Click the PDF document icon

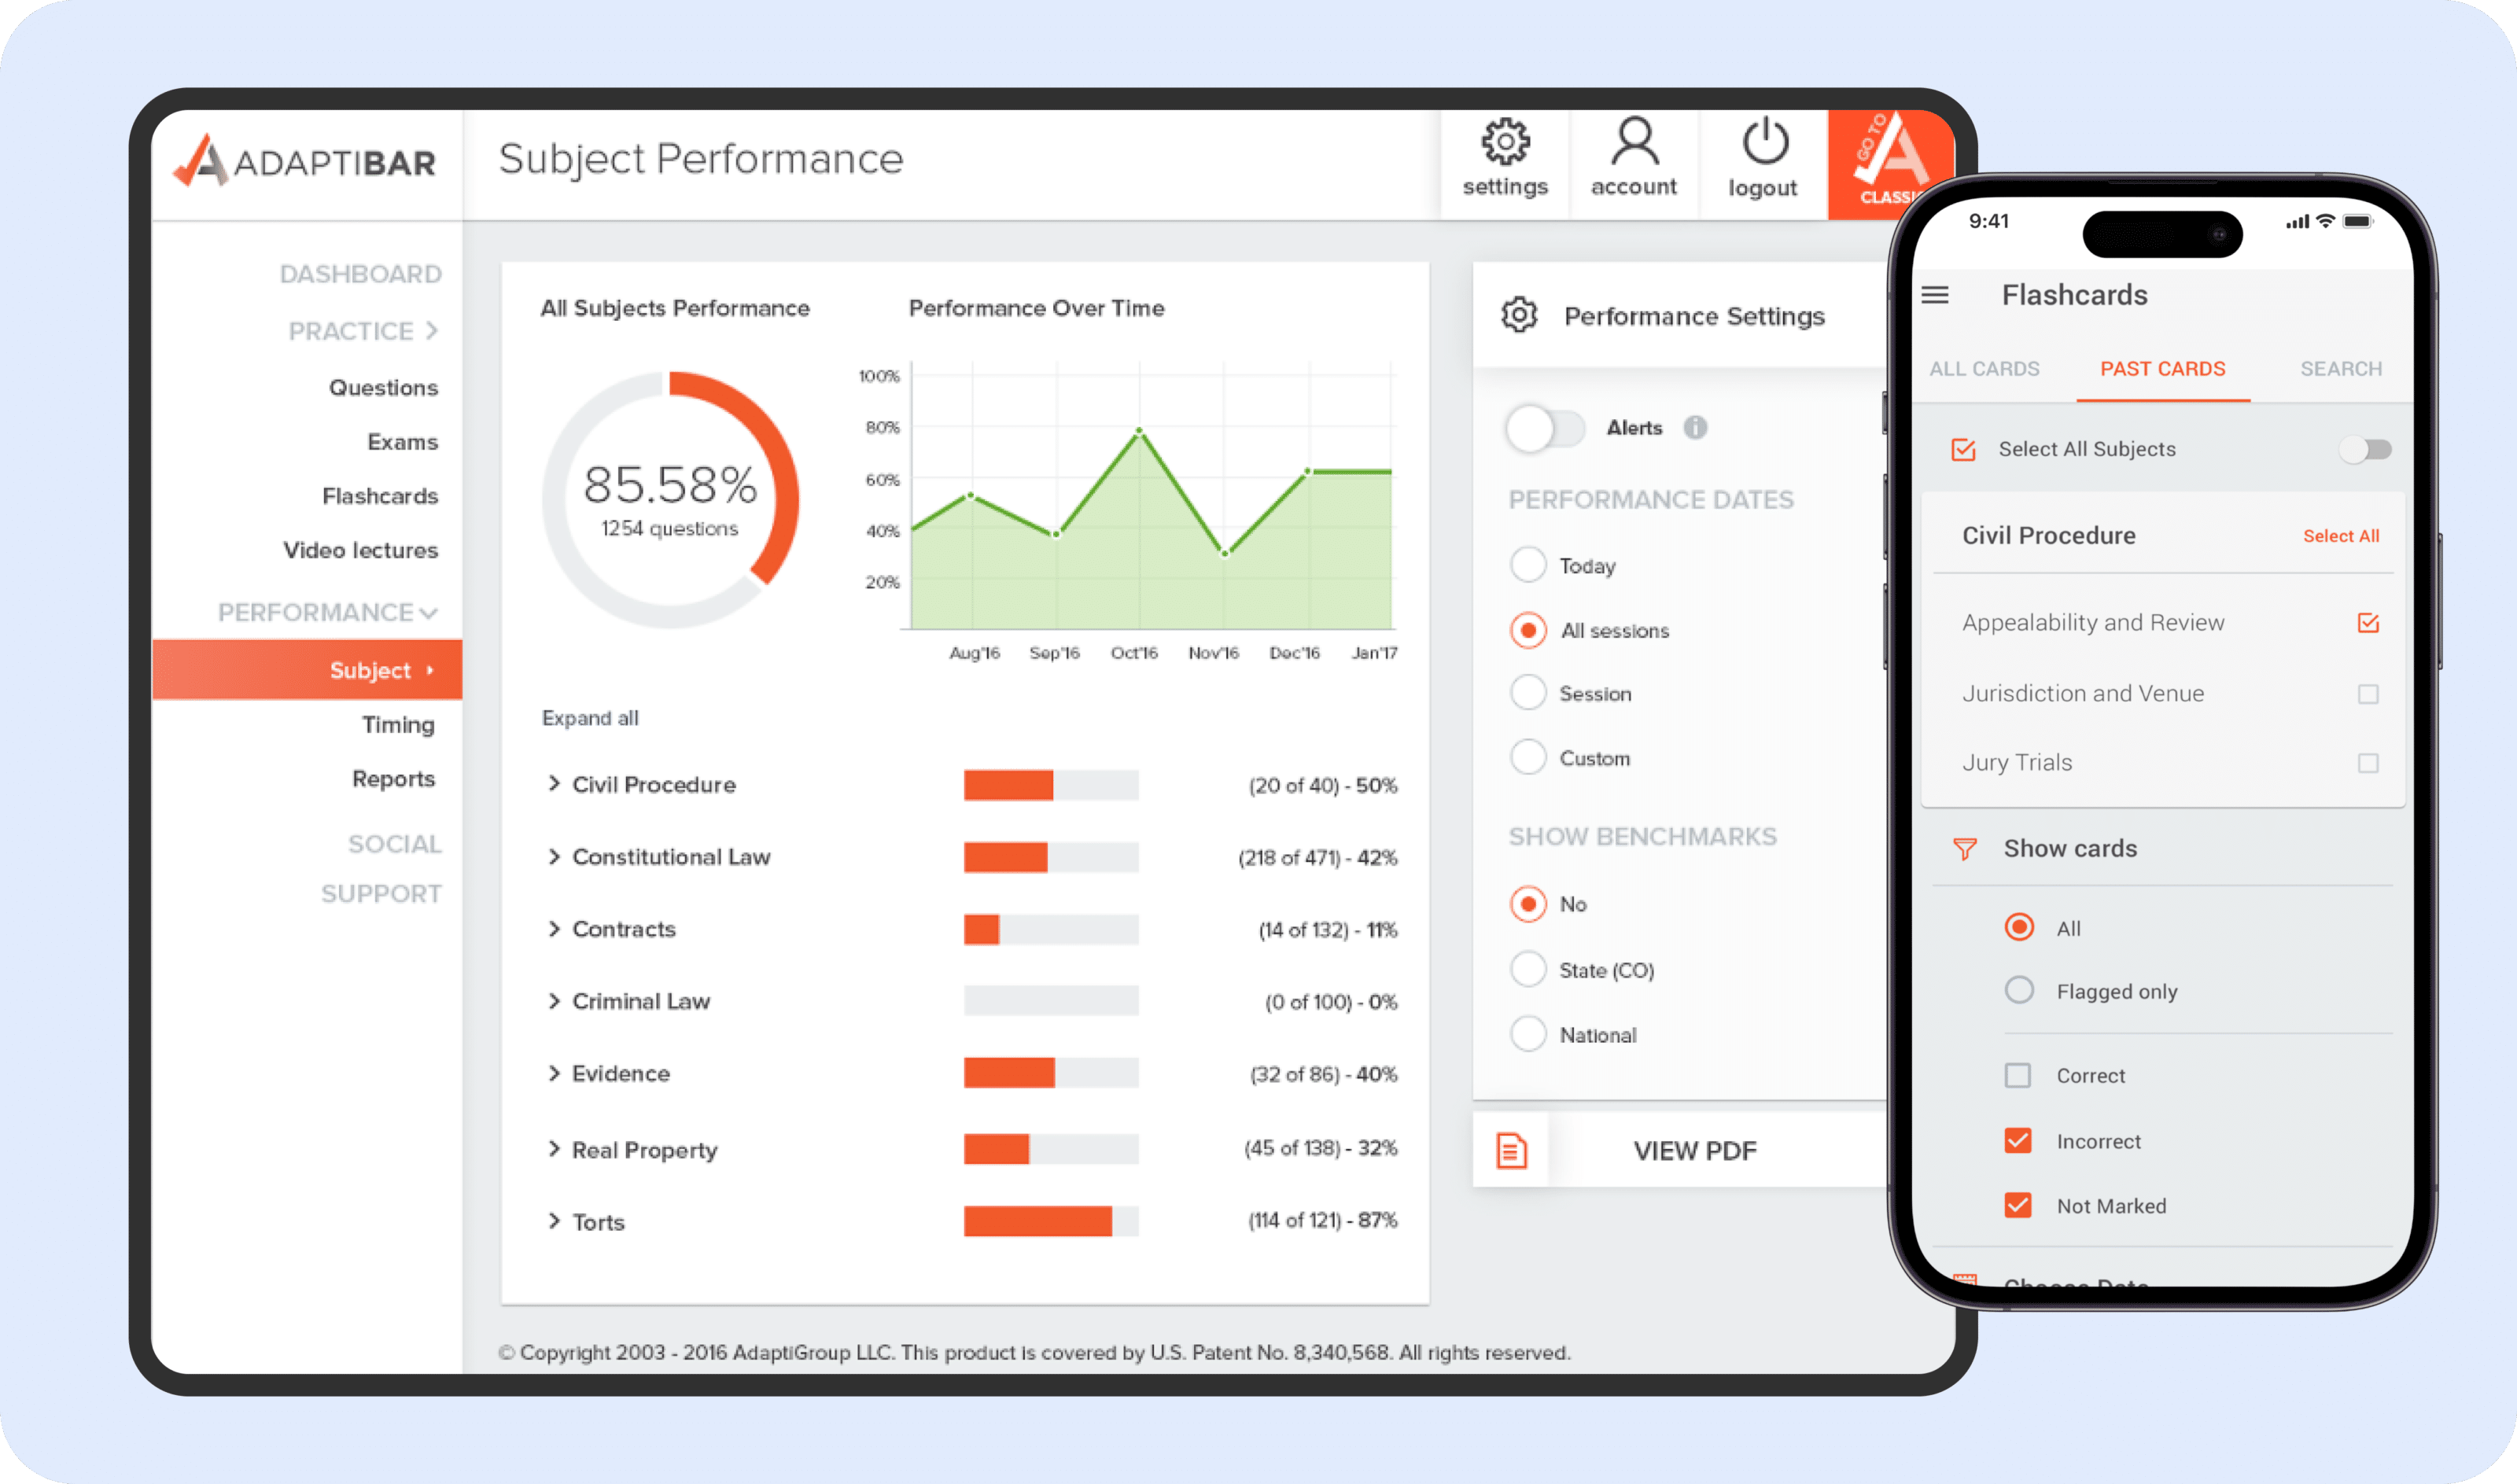click(1511, 1150)
